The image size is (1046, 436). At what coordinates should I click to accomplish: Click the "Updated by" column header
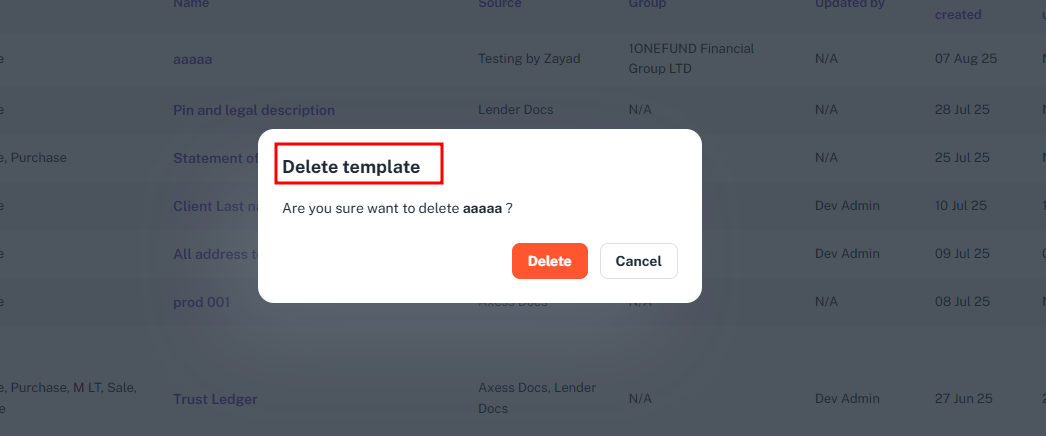[850, 4]
